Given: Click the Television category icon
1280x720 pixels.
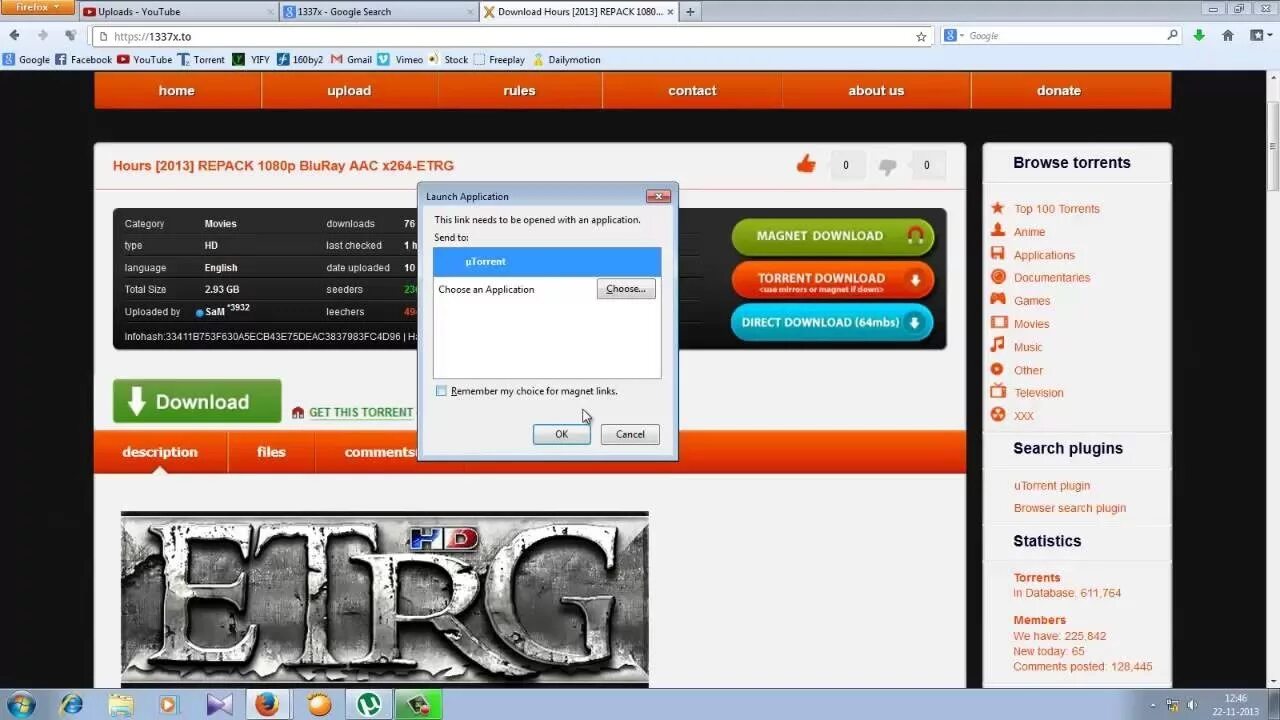Looking at the screenshot, I should click(997, 392).
